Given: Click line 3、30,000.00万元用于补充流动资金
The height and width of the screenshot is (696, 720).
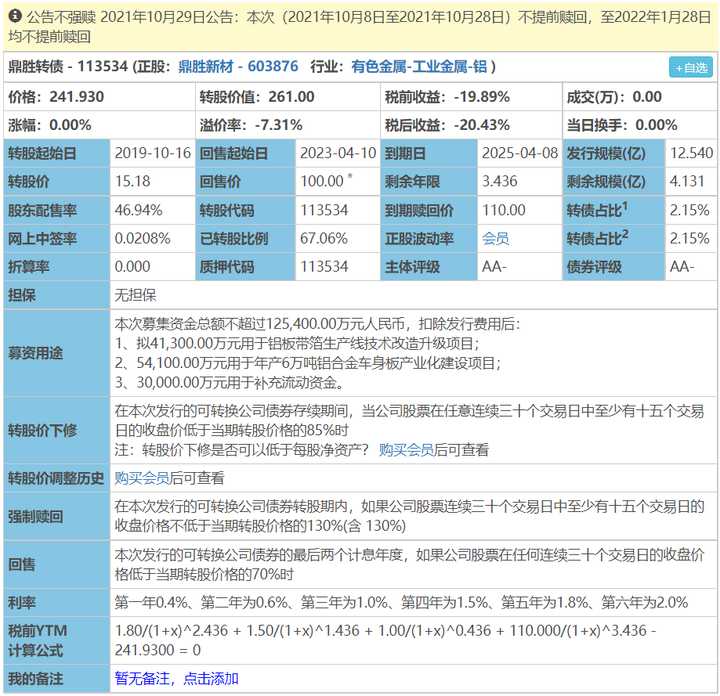Looking at the screenshot, I should pyautogui.click(x=230, y=382).
